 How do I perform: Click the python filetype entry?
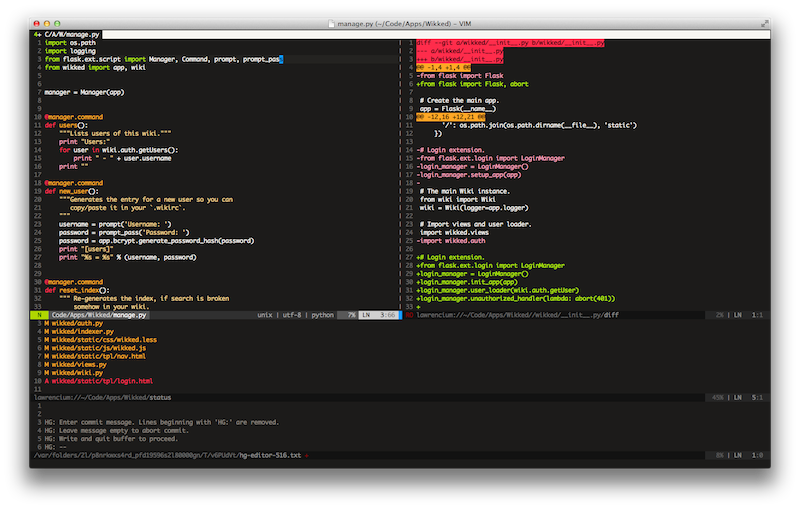coord(322,315)
